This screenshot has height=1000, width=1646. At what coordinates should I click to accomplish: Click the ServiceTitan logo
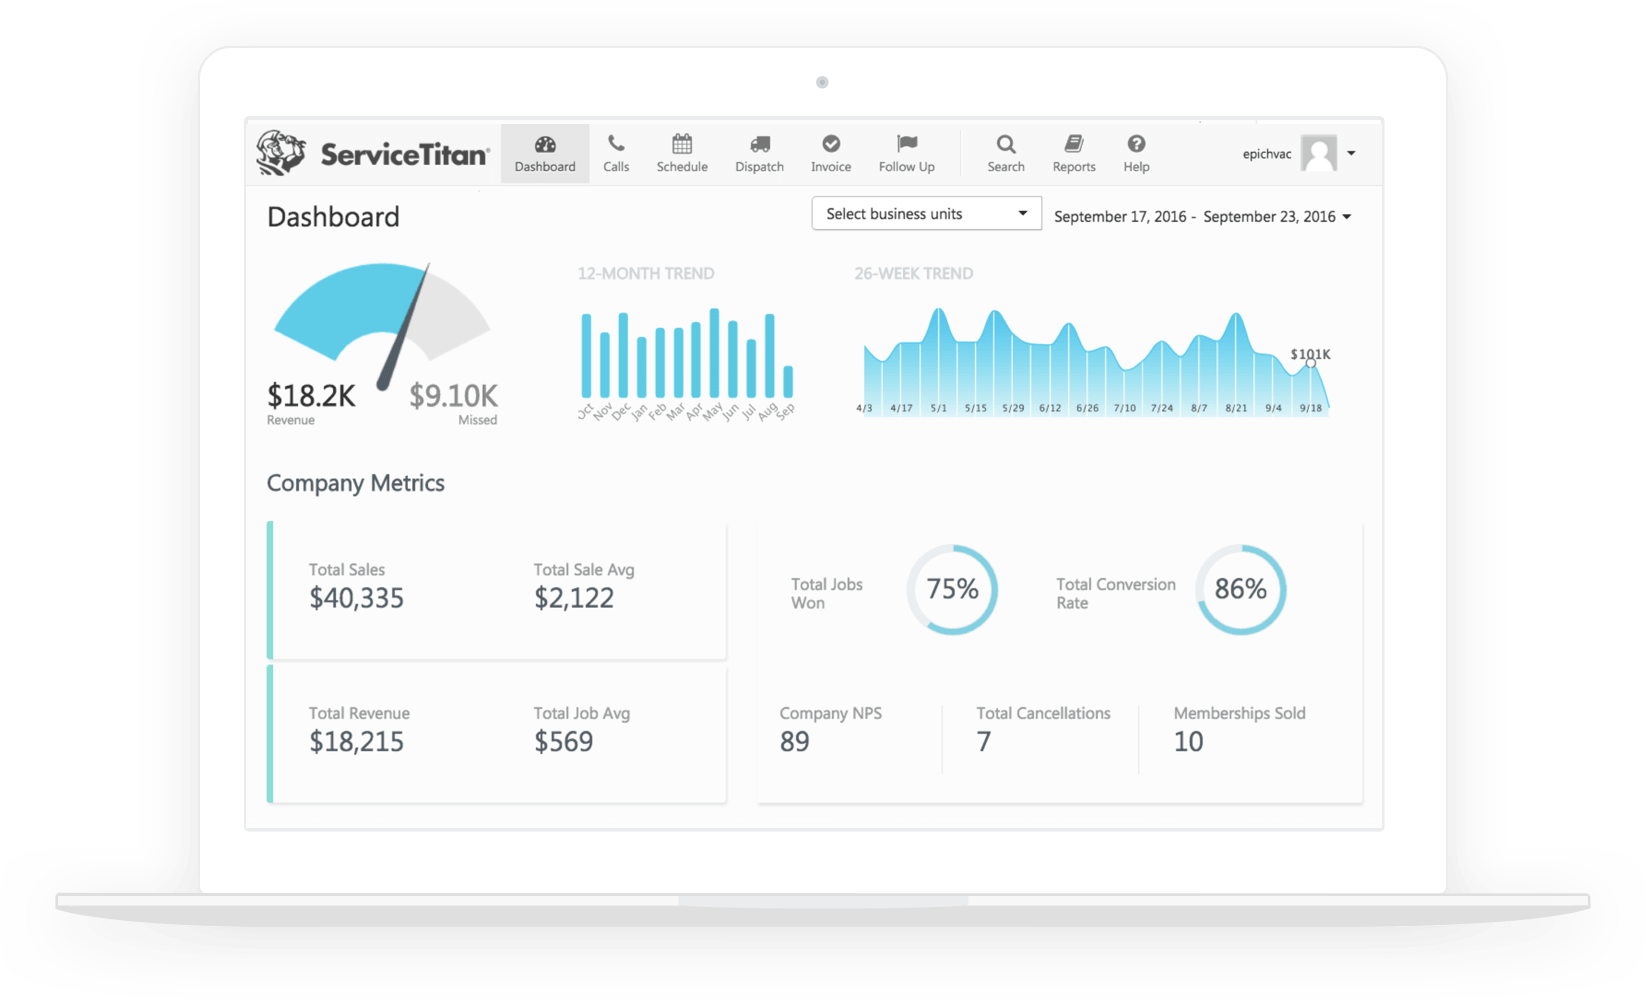[x=373, y=153]
